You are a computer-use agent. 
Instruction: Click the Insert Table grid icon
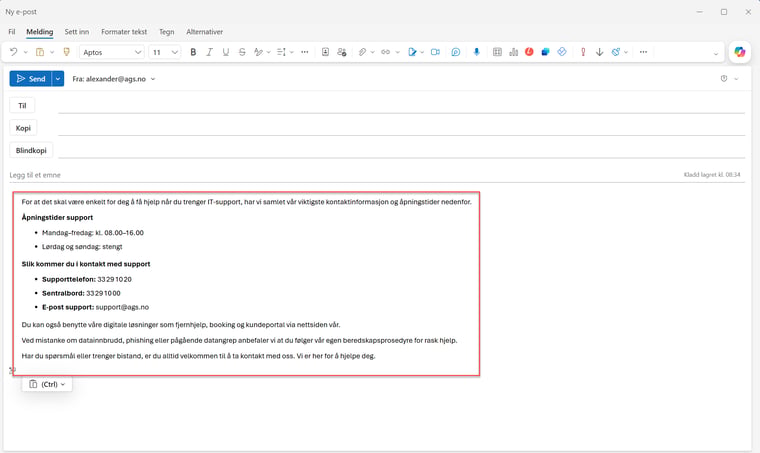[x=497, y=52]
